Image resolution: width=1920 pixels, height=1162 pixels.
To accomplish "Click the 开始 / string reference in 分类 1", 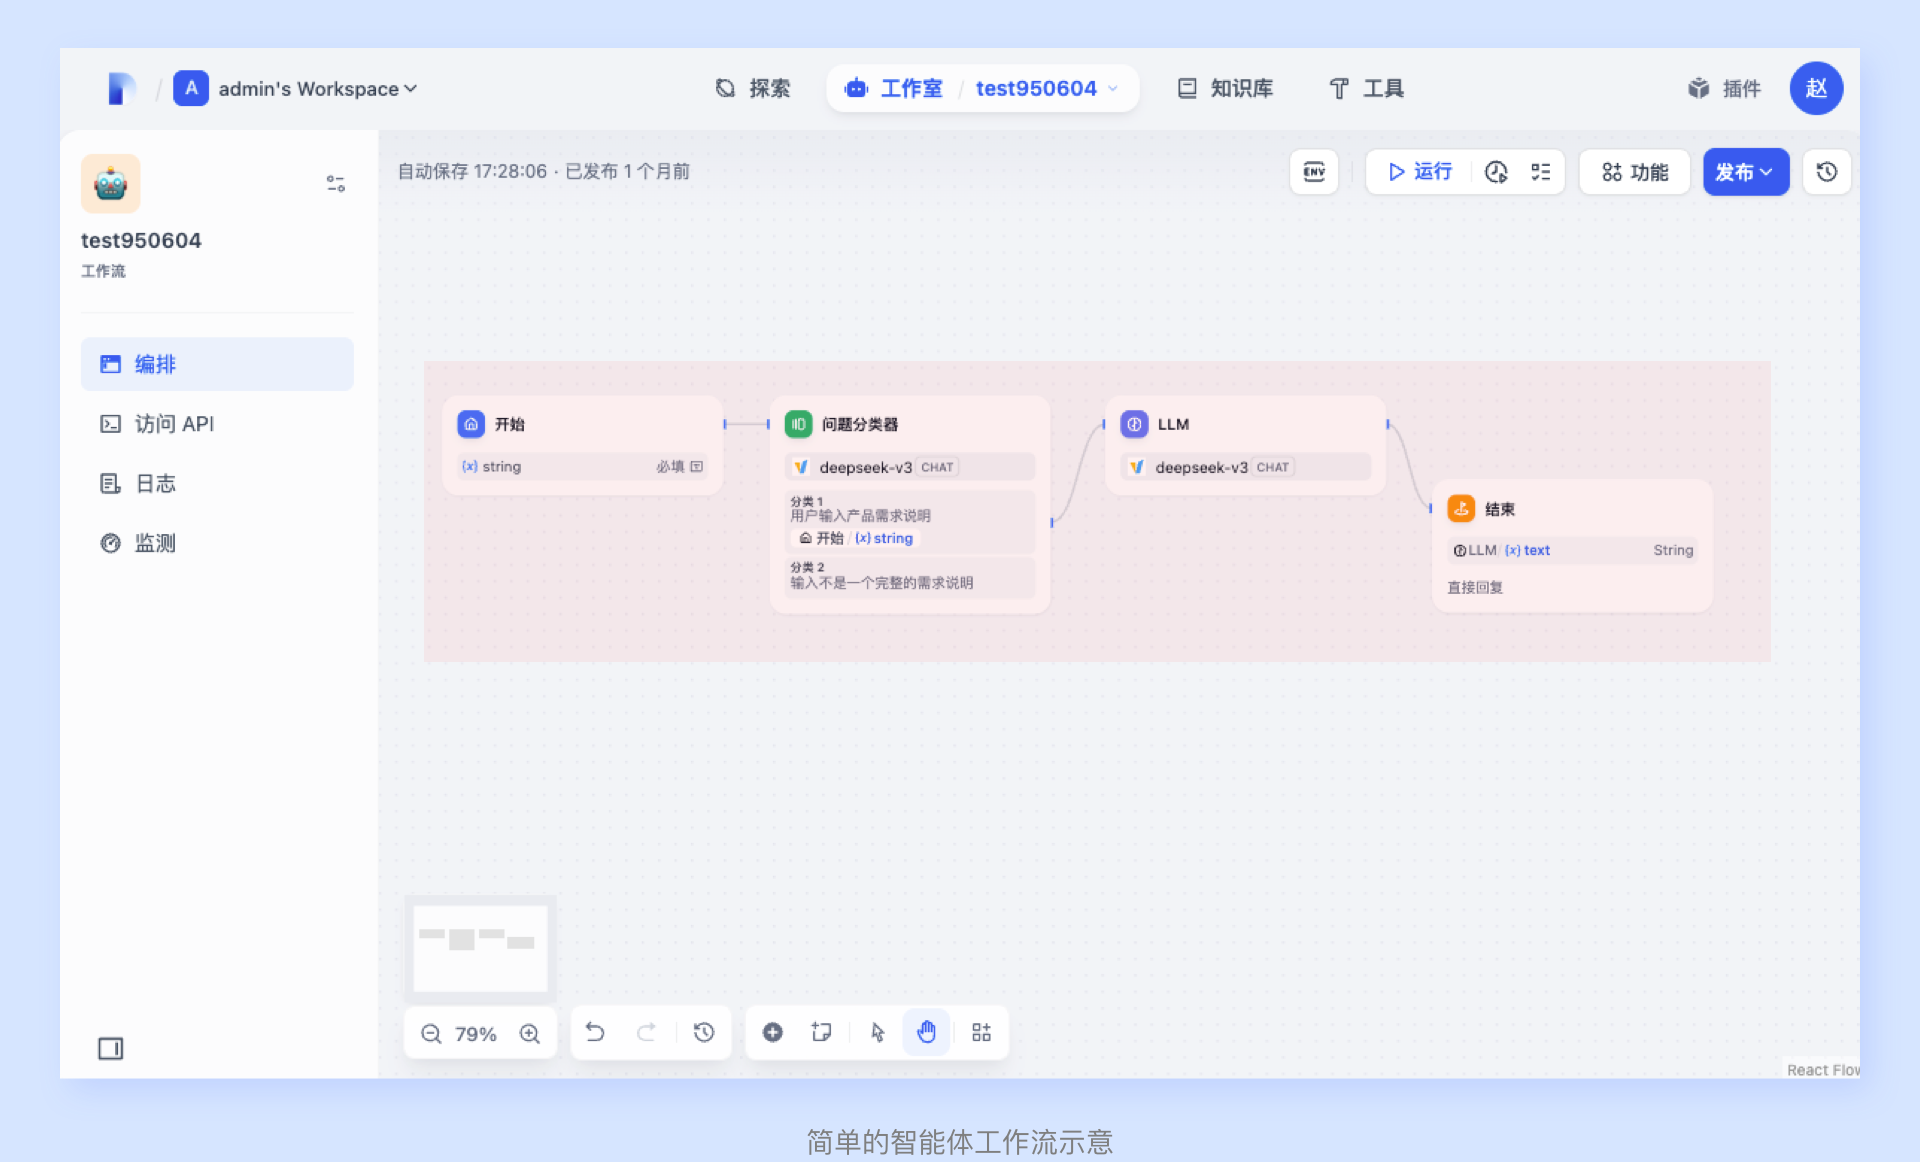I will tap(856, 539).
